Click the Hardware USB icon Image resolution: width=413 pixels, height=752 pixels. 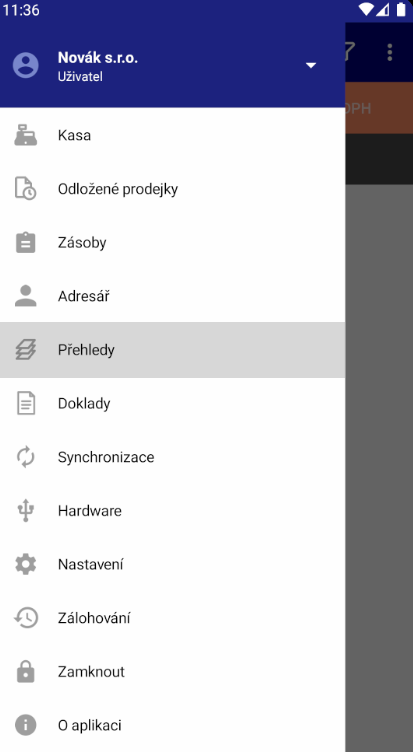click(25, 510)
